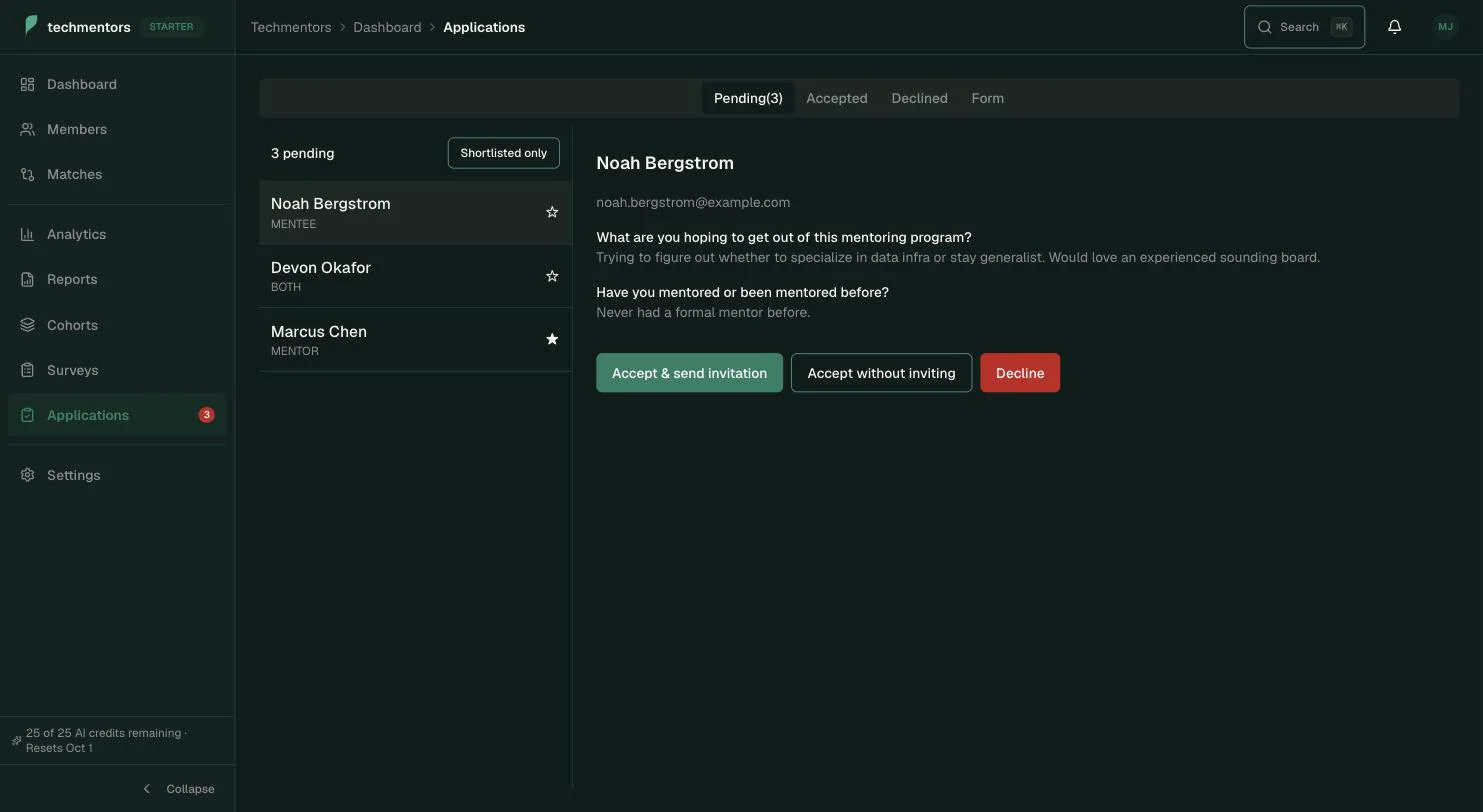Click Accept & send invitation
This screenshot has height=812, width=1483.
pyautogui.click(x=689, y=373)
